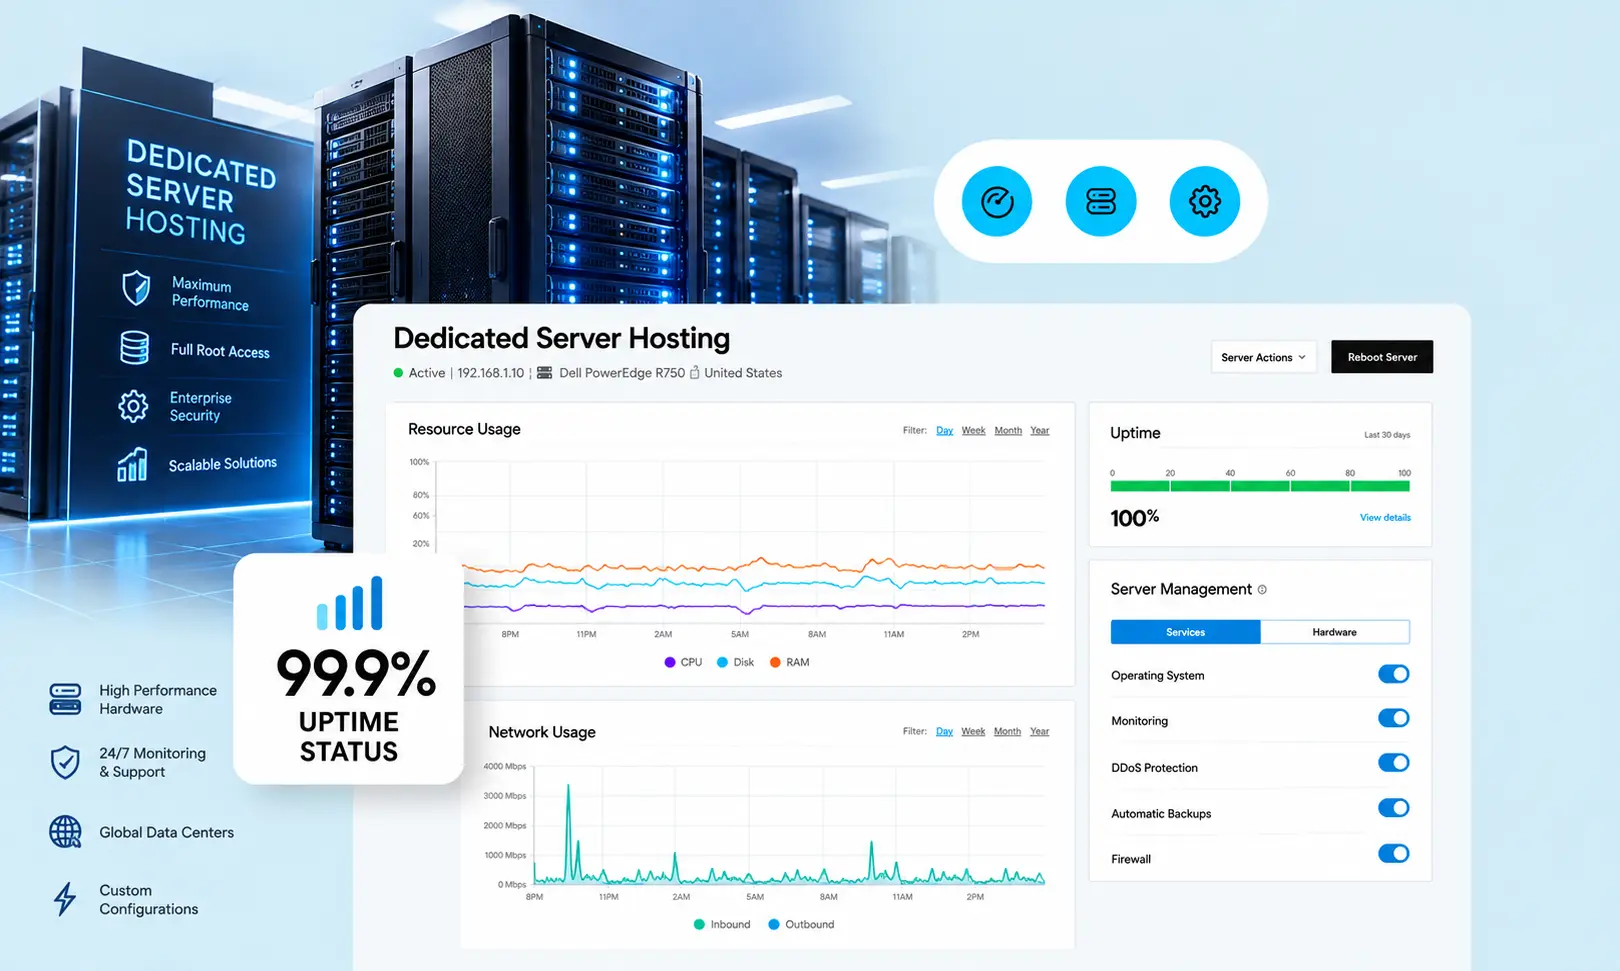Select Month filter in Network Usage
The image size is (1620, 971).
[1008, 732]
